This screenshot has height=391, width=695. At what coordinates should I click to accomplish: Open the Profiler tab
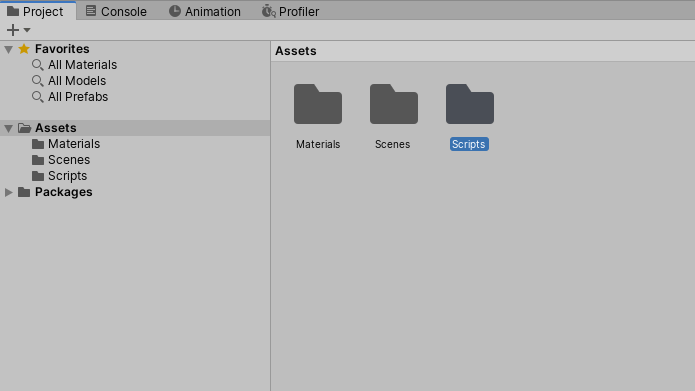pyautogui.click(x=290, y=11)
